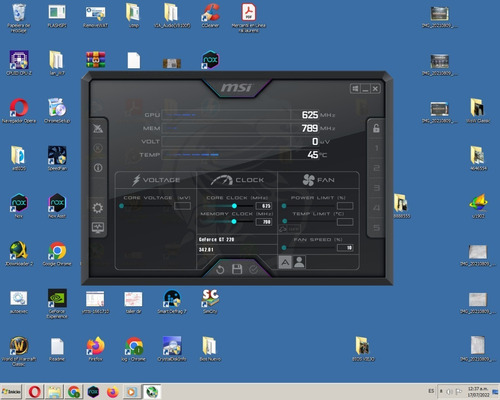
Task: Select the SimCity desktop shortcut
Action: tap(210, 301)
